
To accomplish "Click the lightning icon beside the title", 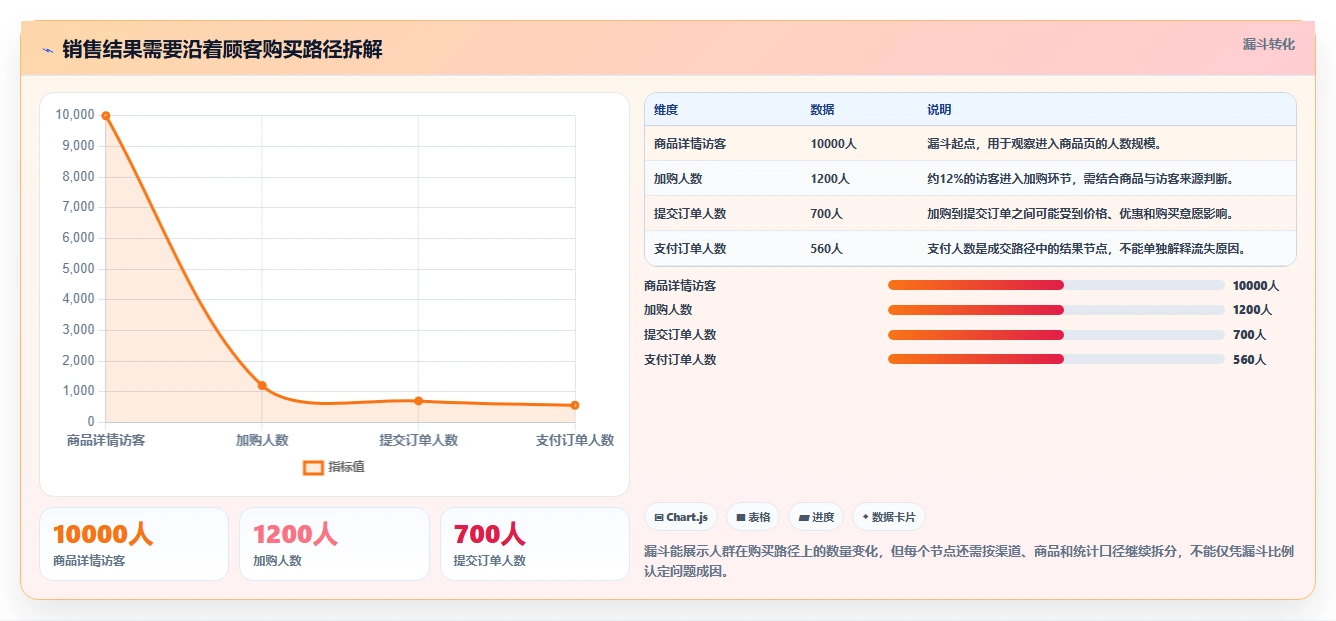I will 47,50.
